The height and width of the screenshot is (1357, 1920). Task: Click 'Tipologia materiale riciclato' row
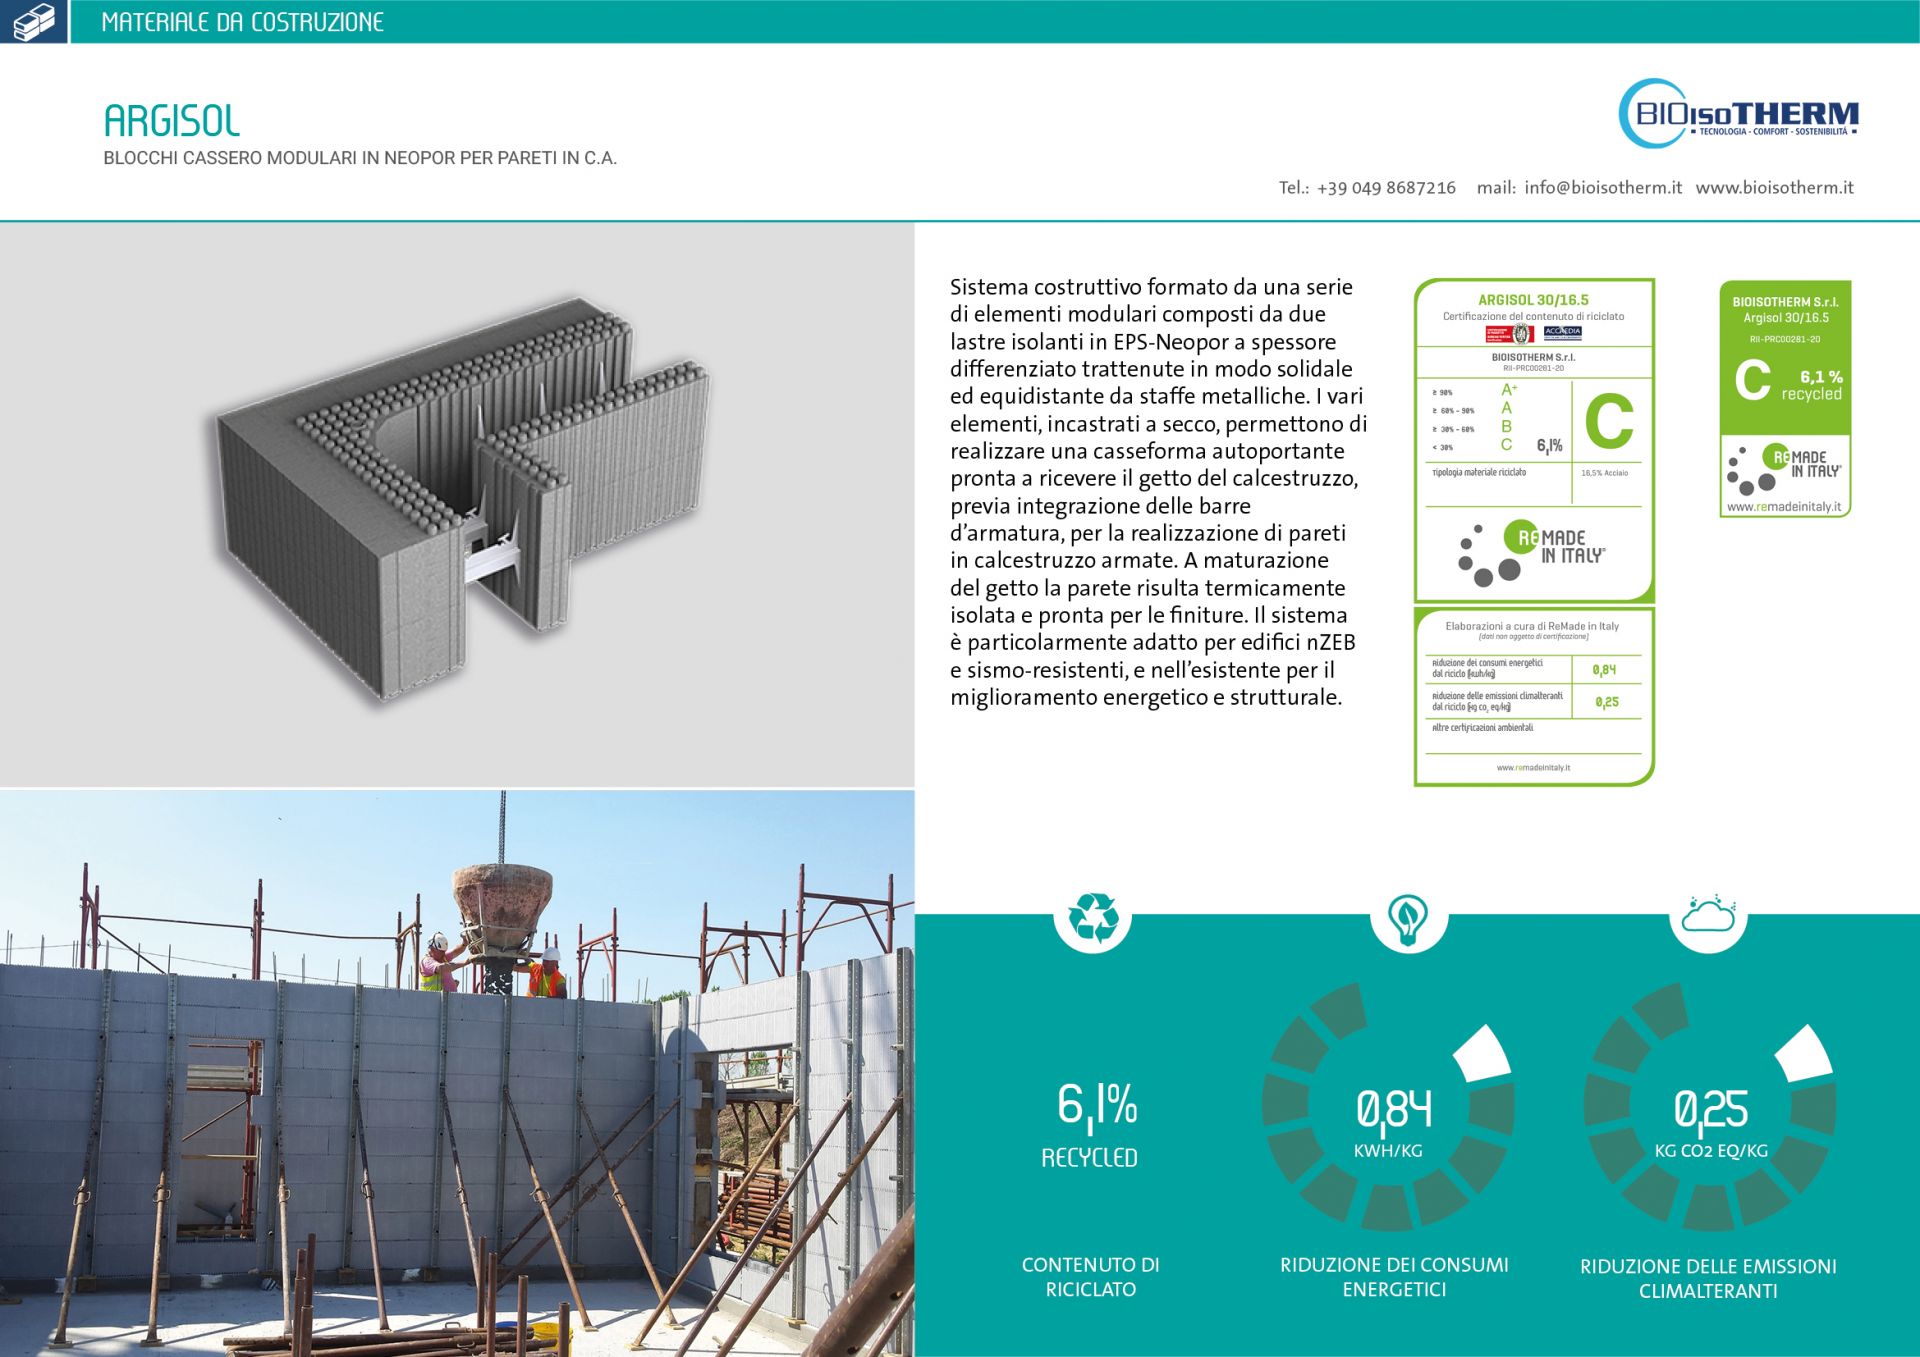click(x=1479, y=473)
